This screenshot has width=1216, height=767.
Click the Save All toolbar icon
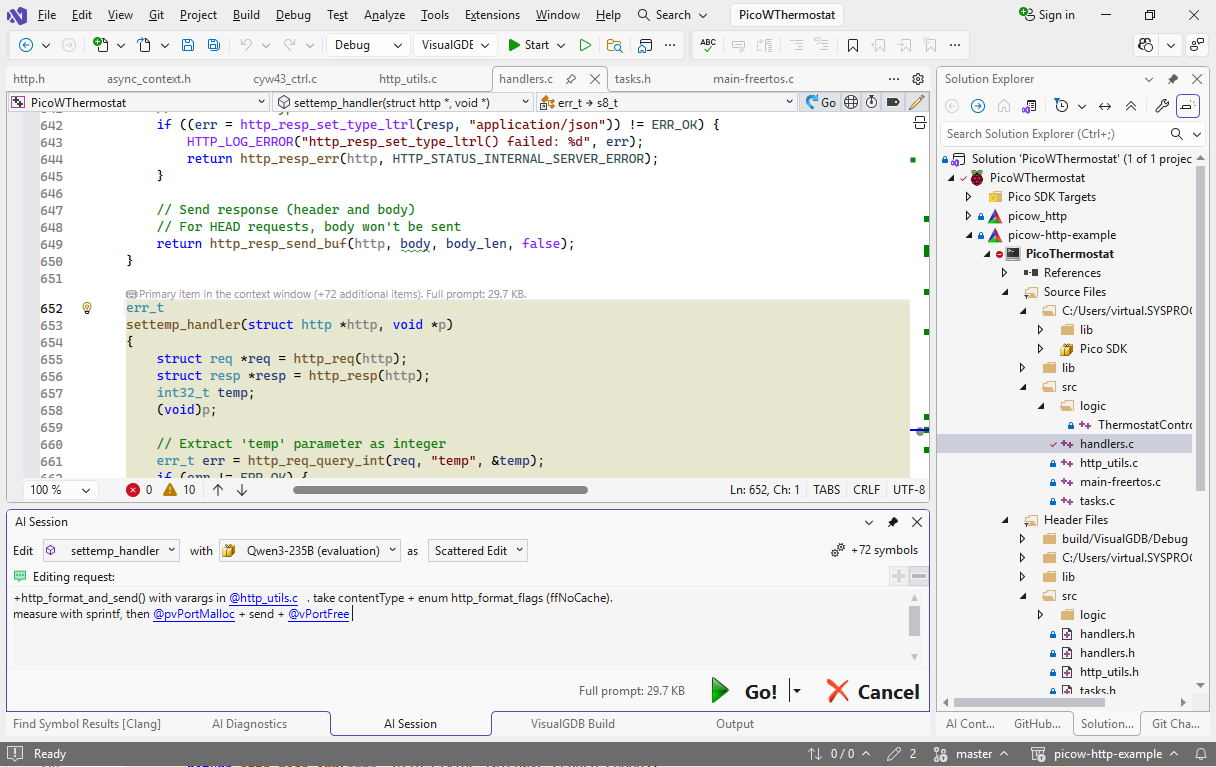tap(213, 45)
